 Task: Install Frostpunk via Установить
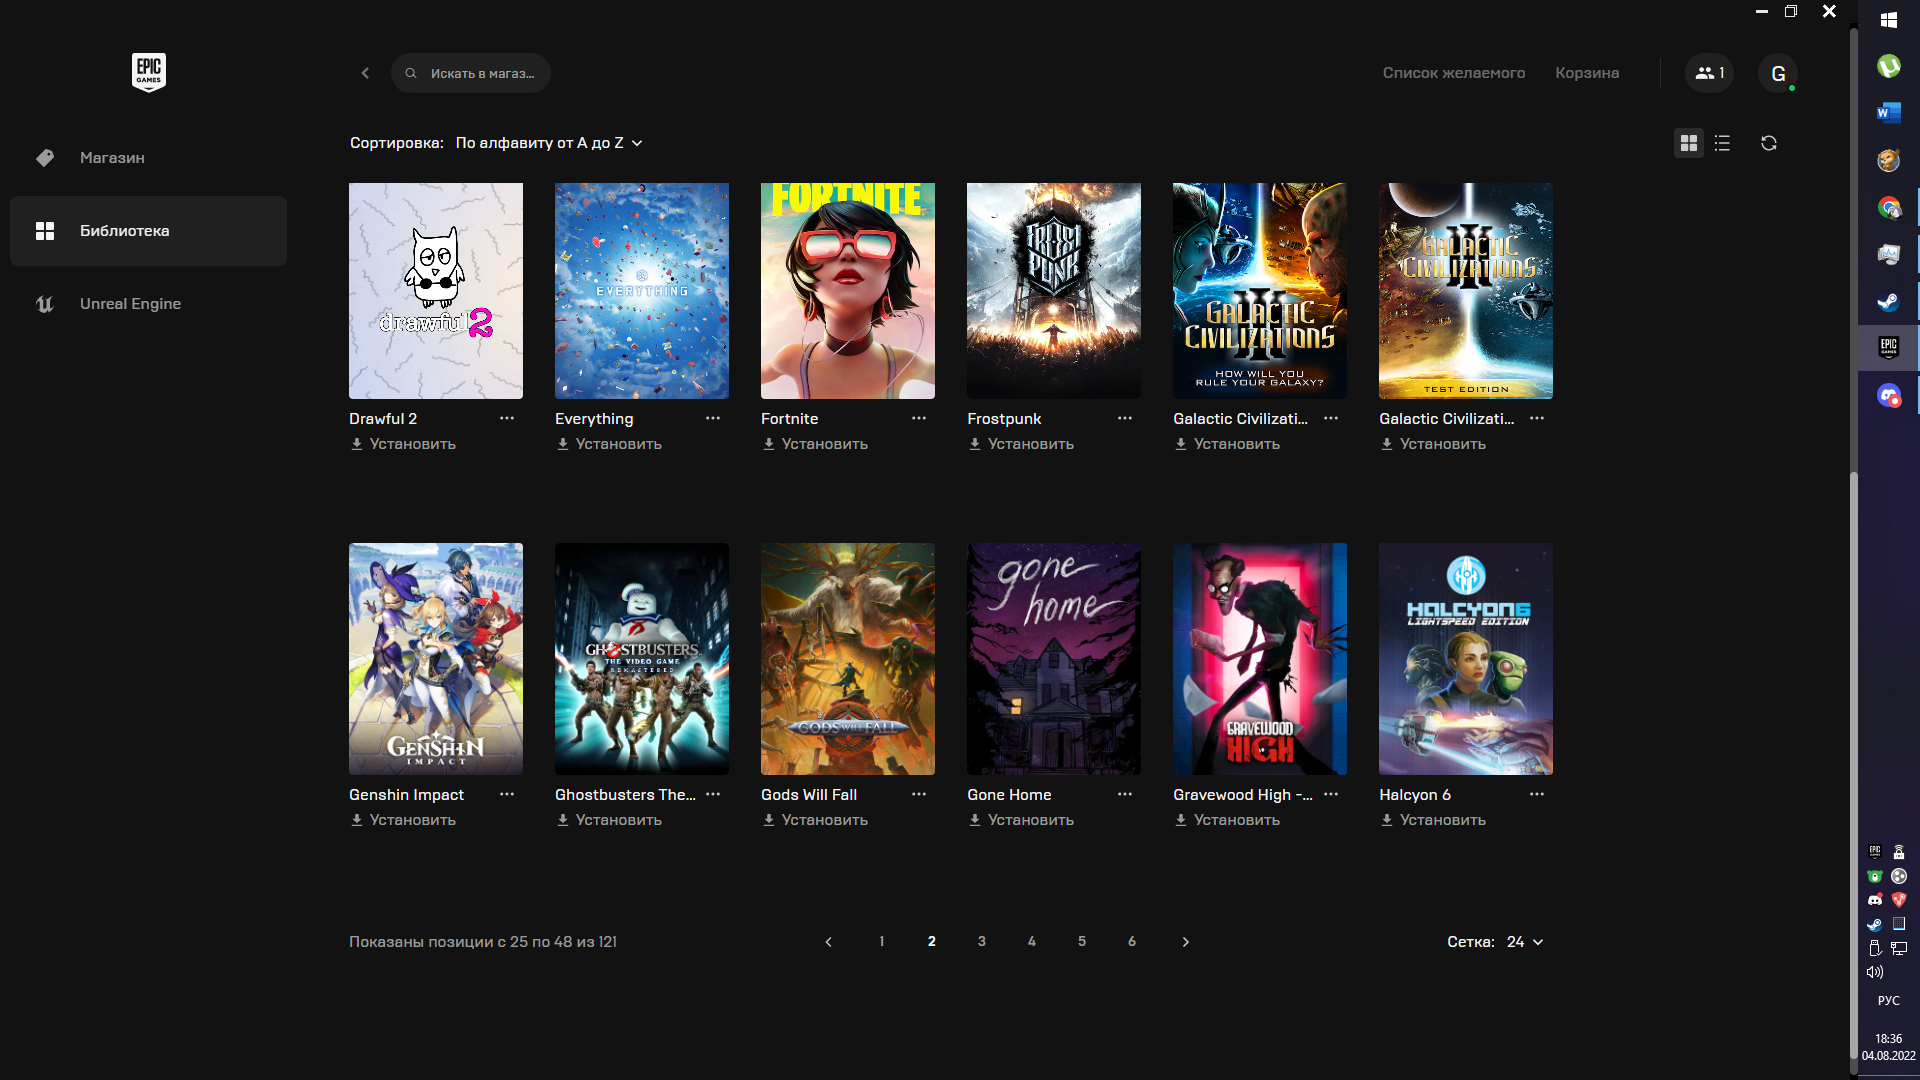1021,444
